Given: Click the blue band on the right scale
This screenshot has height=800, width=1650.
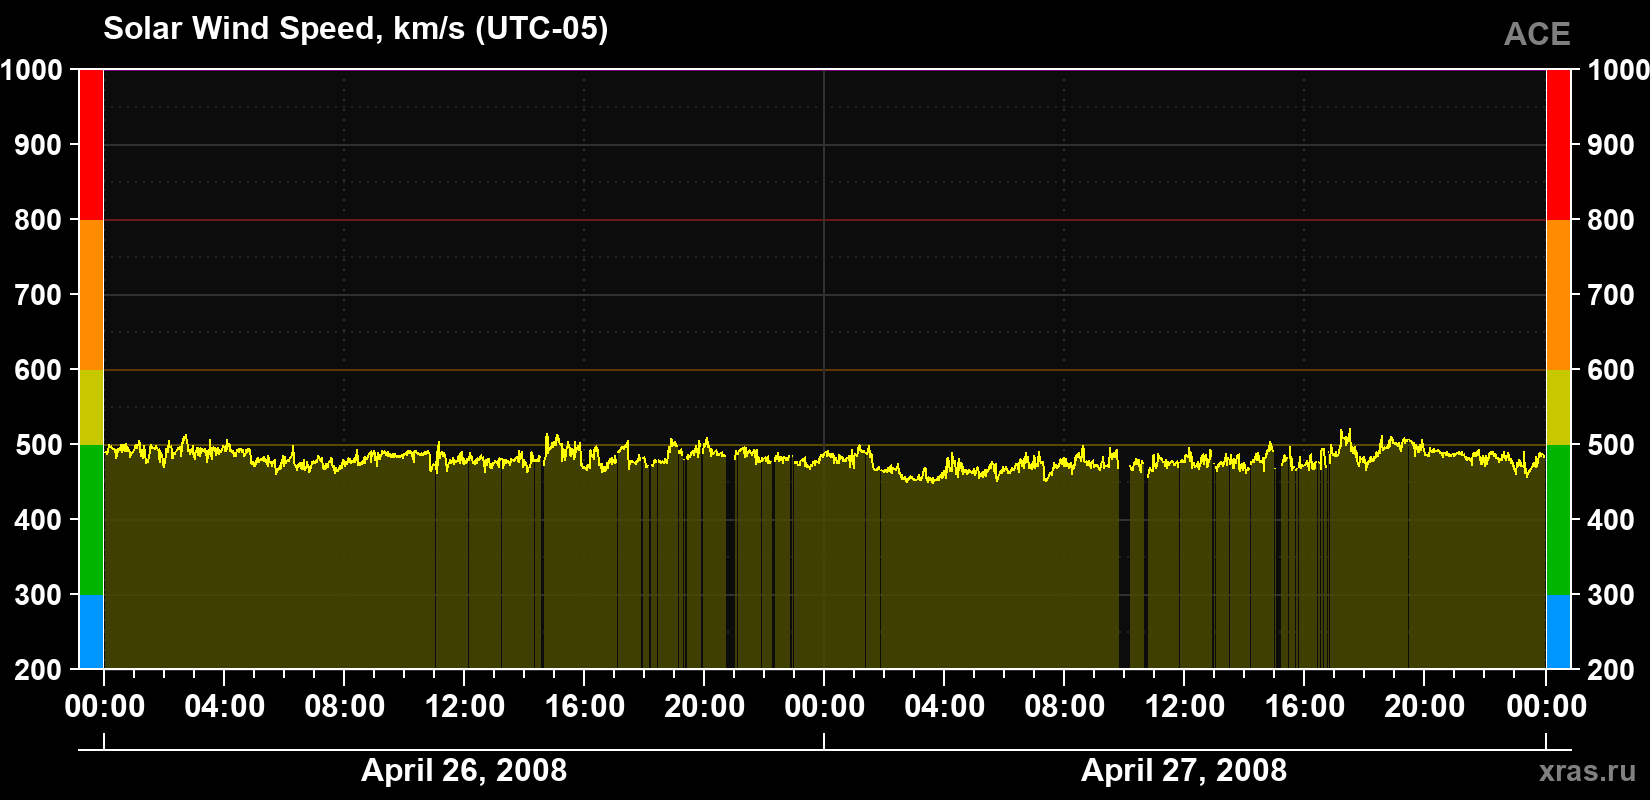Looking at the screenshot, I should point(1558,632).
